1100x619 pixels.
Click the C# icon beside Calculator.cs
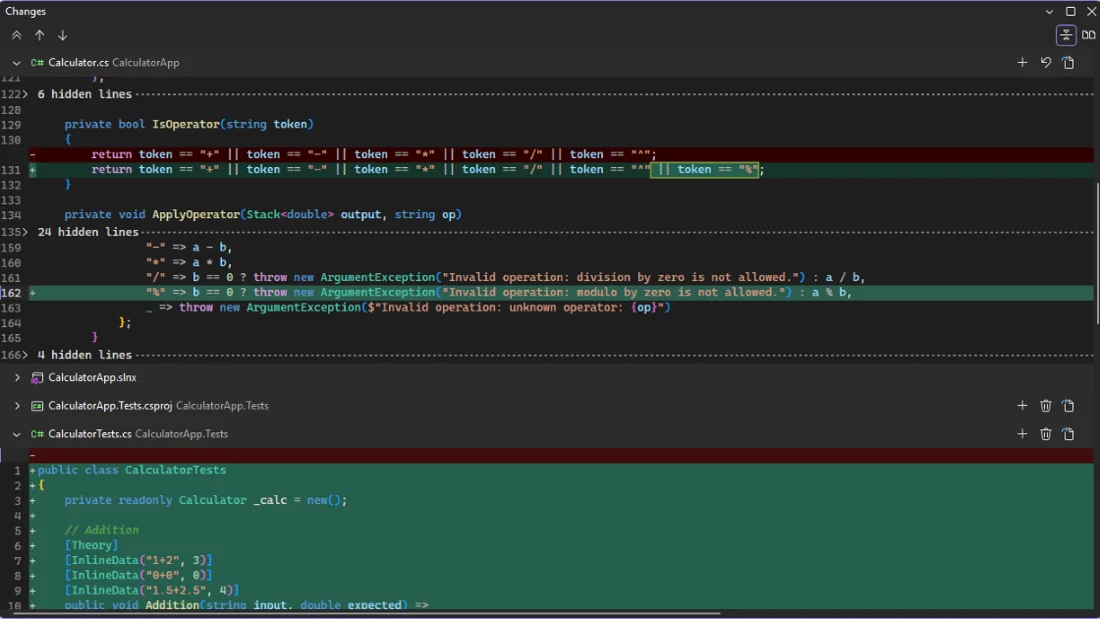pos(37,62)
